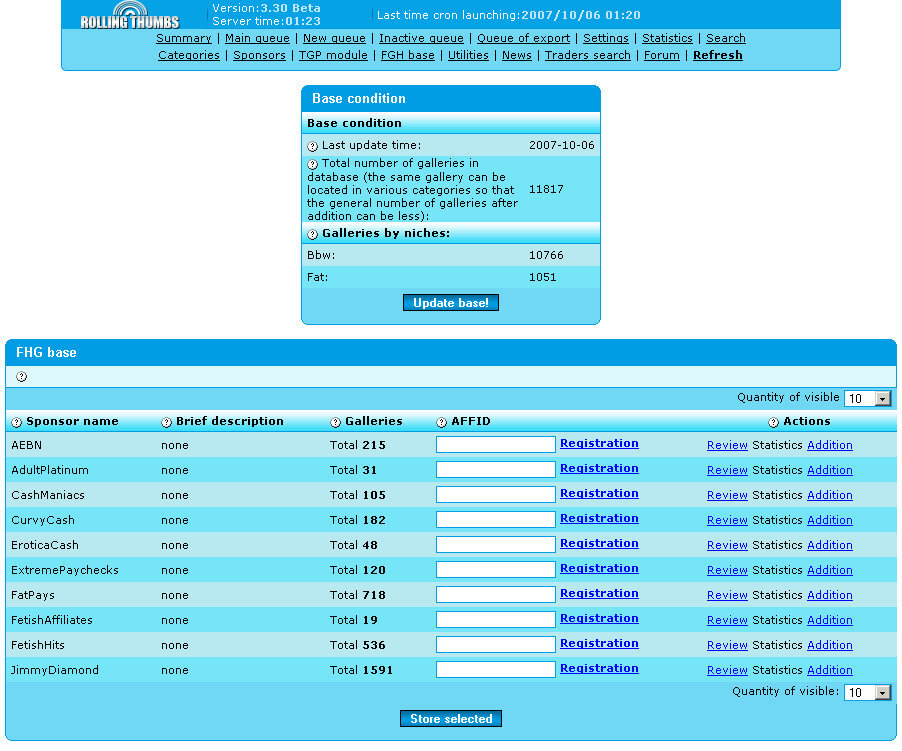Click the AFFID input for EroticaCash
The width and height of the screenshot is (902, 751).
(496, 545)
